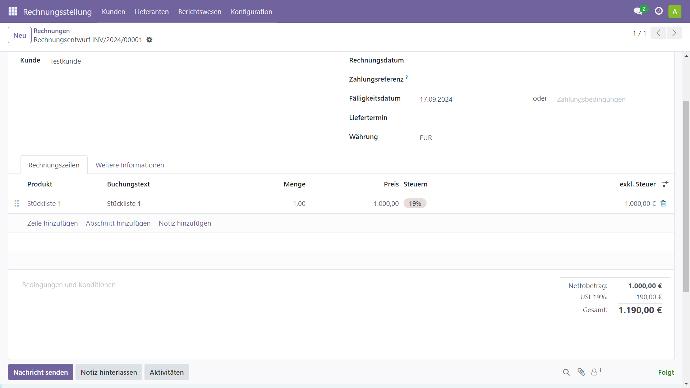690x388 pixels.
Task: Open the conversations chat icon
Action: (639, 11)
